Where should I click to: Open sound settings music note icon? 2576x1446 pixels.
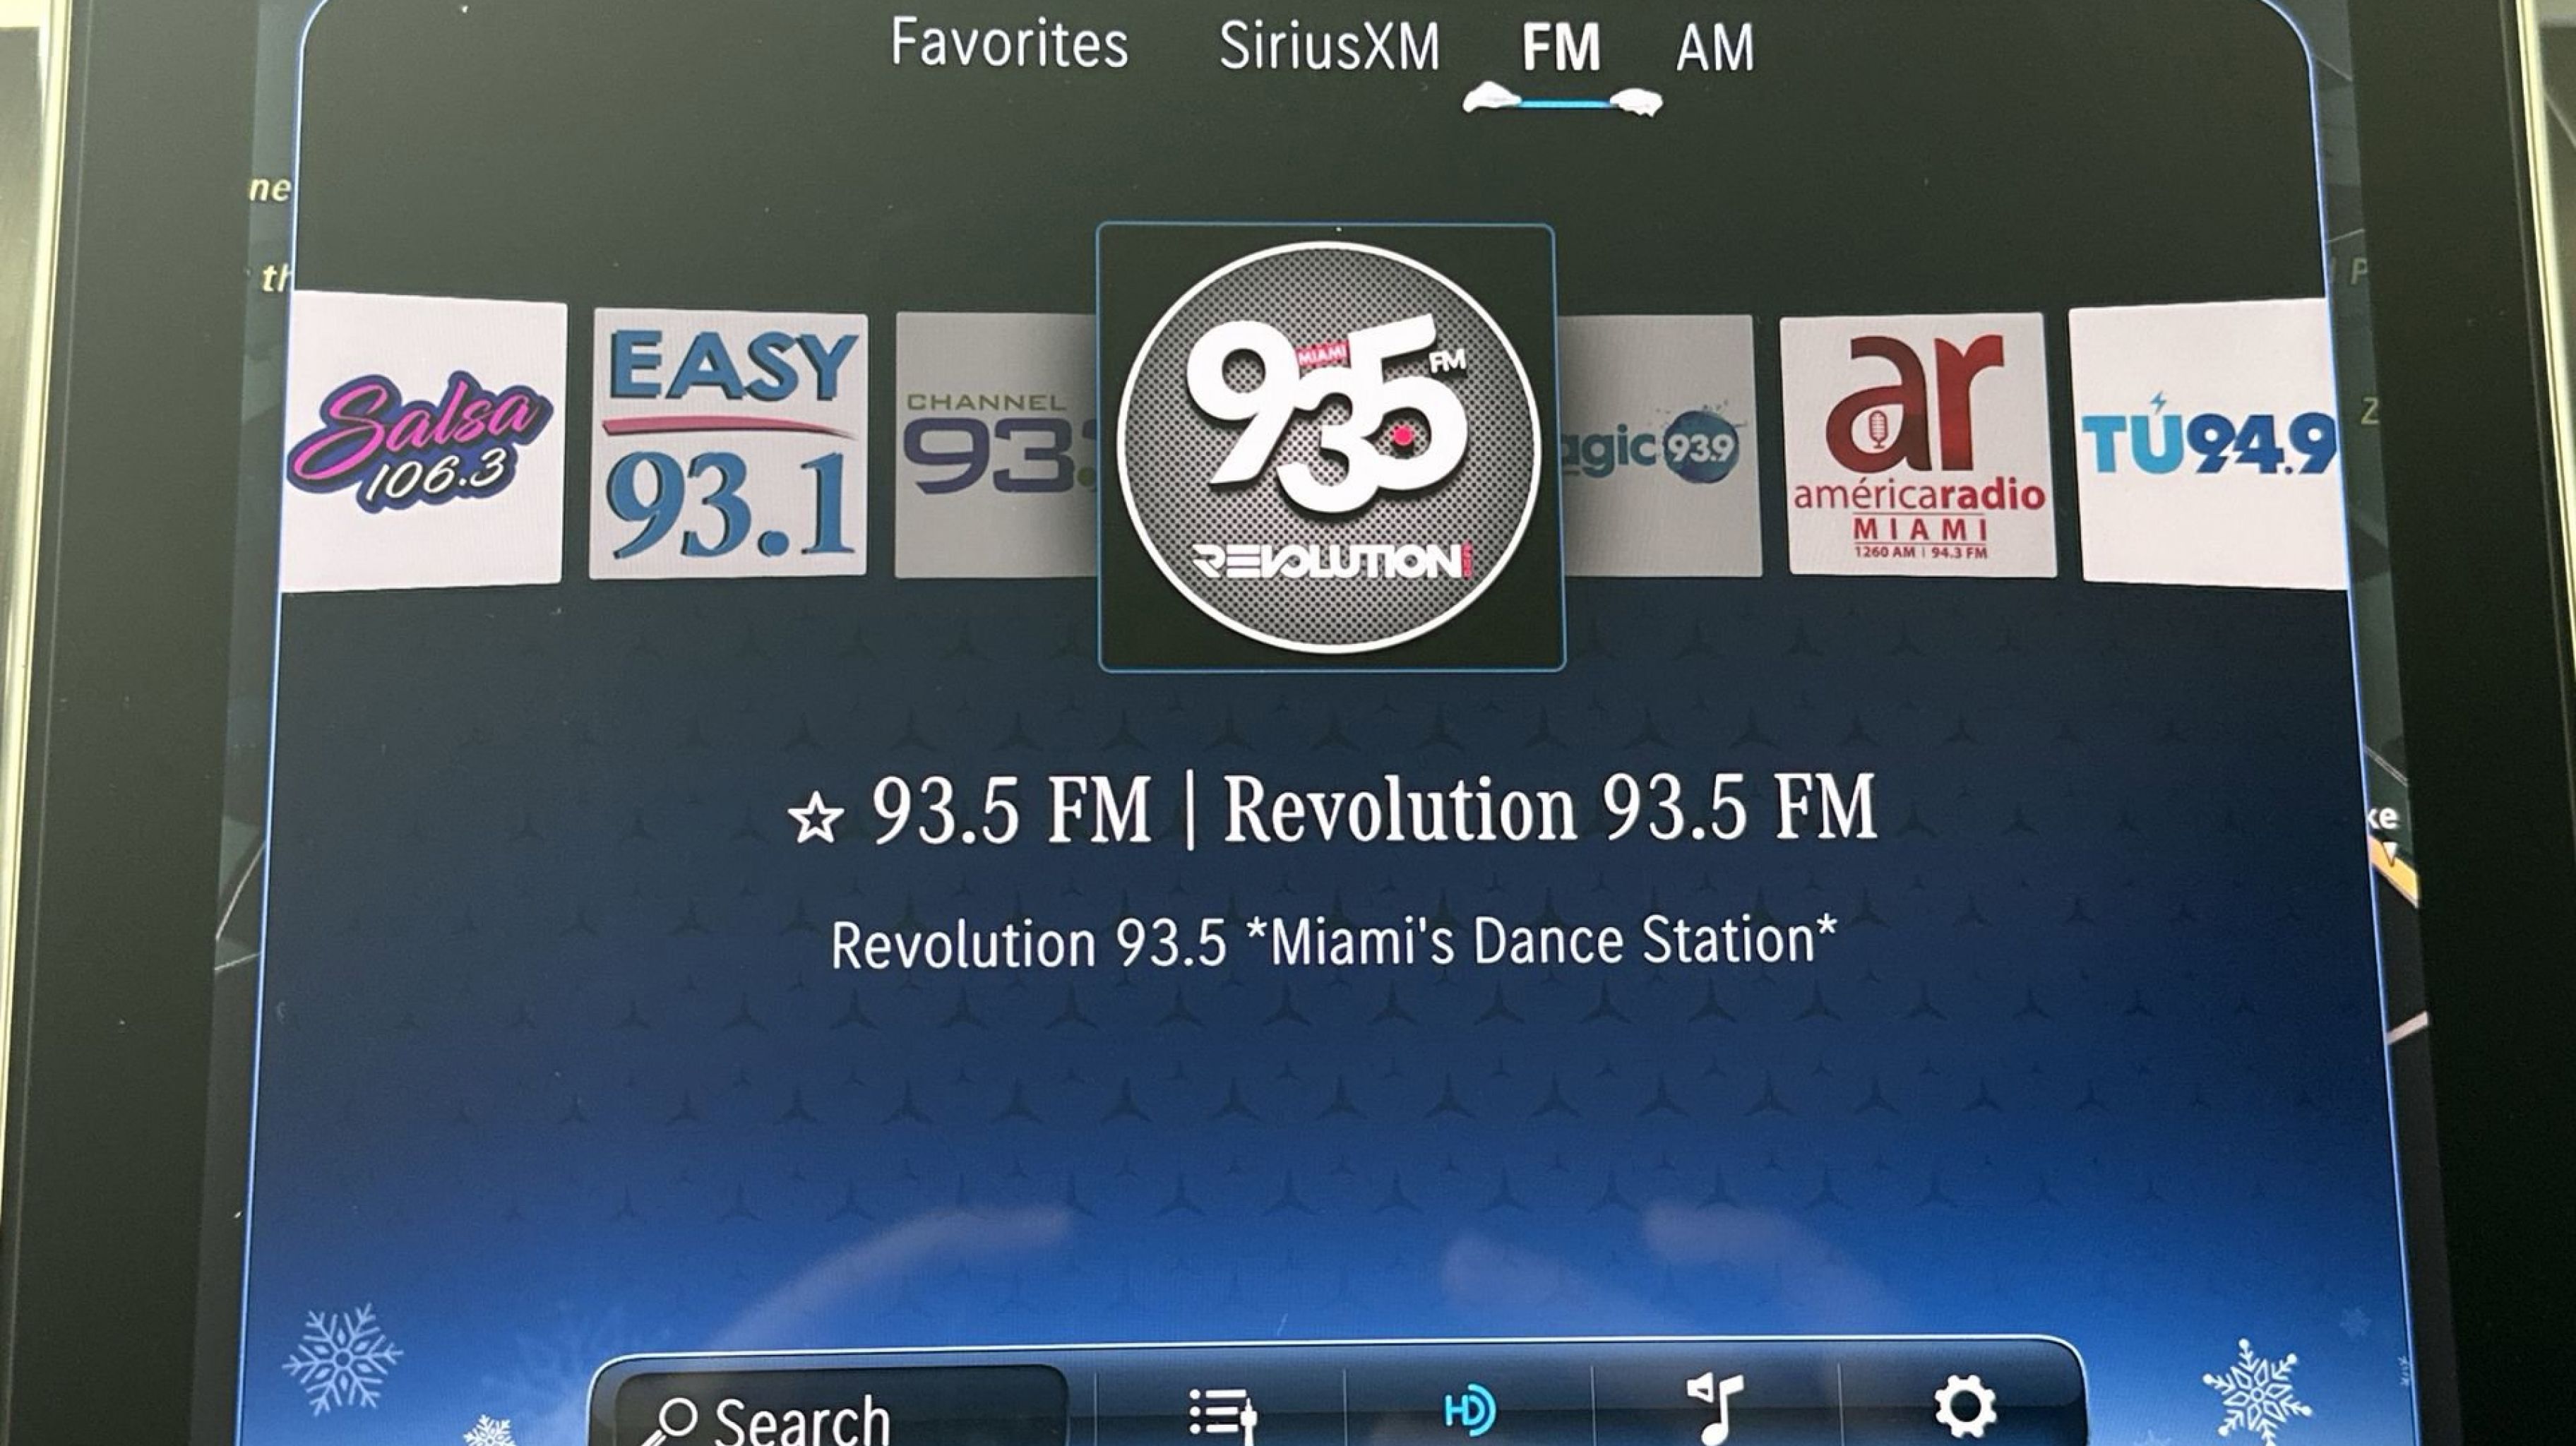(1716, 1408)
